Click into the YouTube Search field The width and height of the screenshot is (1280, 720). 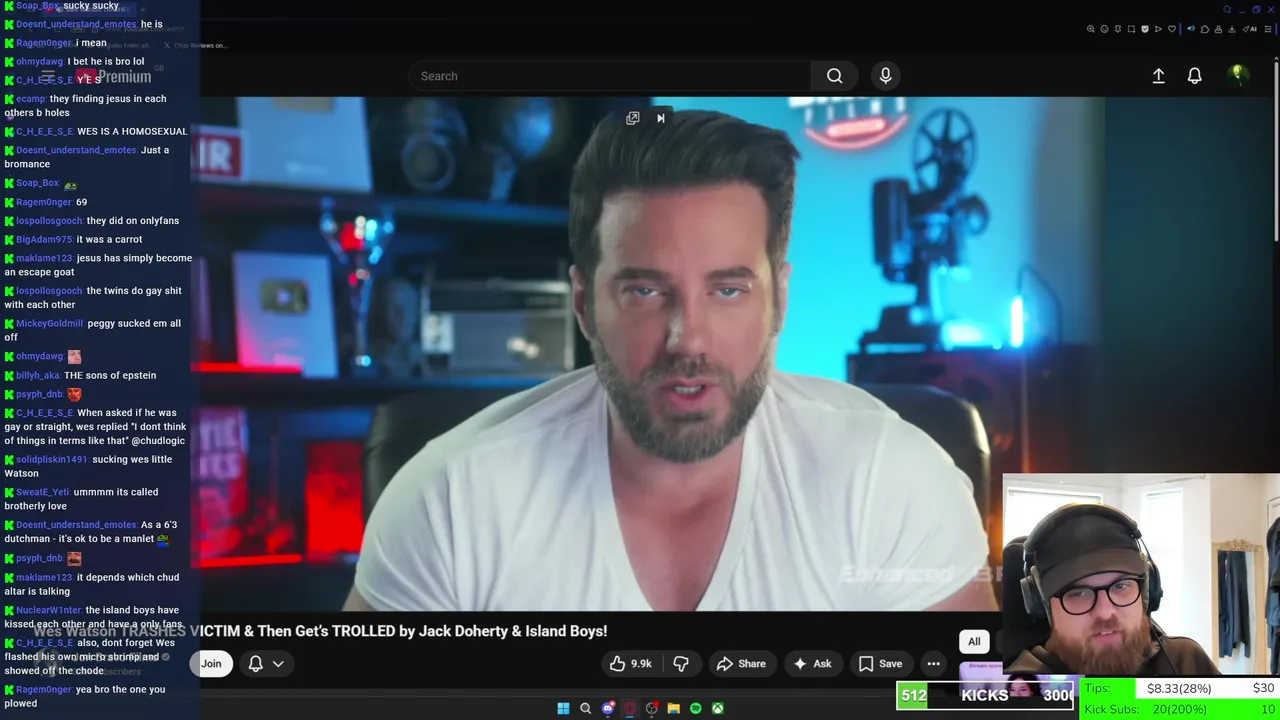point(610,76)
